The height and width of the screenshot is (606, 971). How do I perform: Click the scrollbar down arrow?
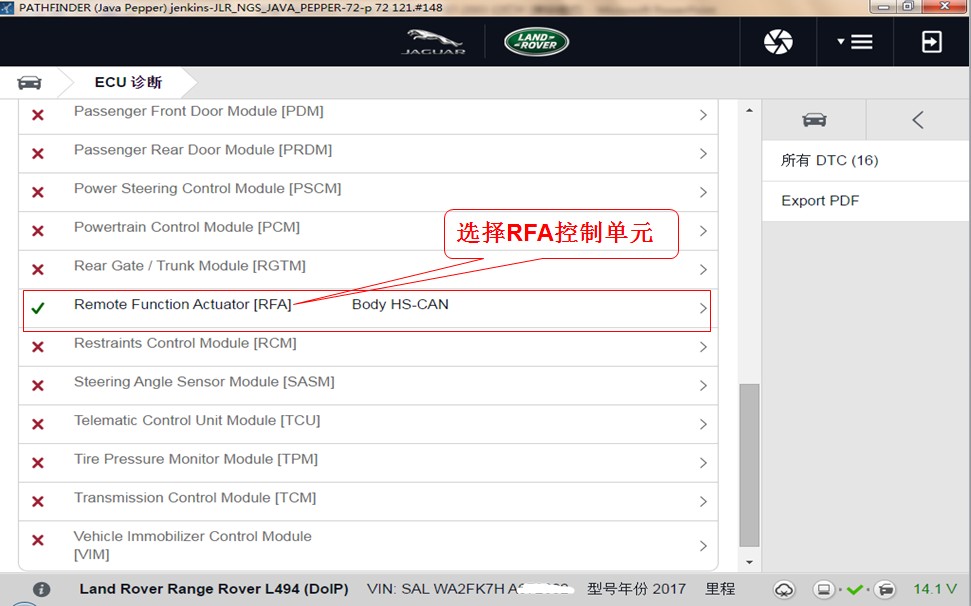[x=749, y=562]
